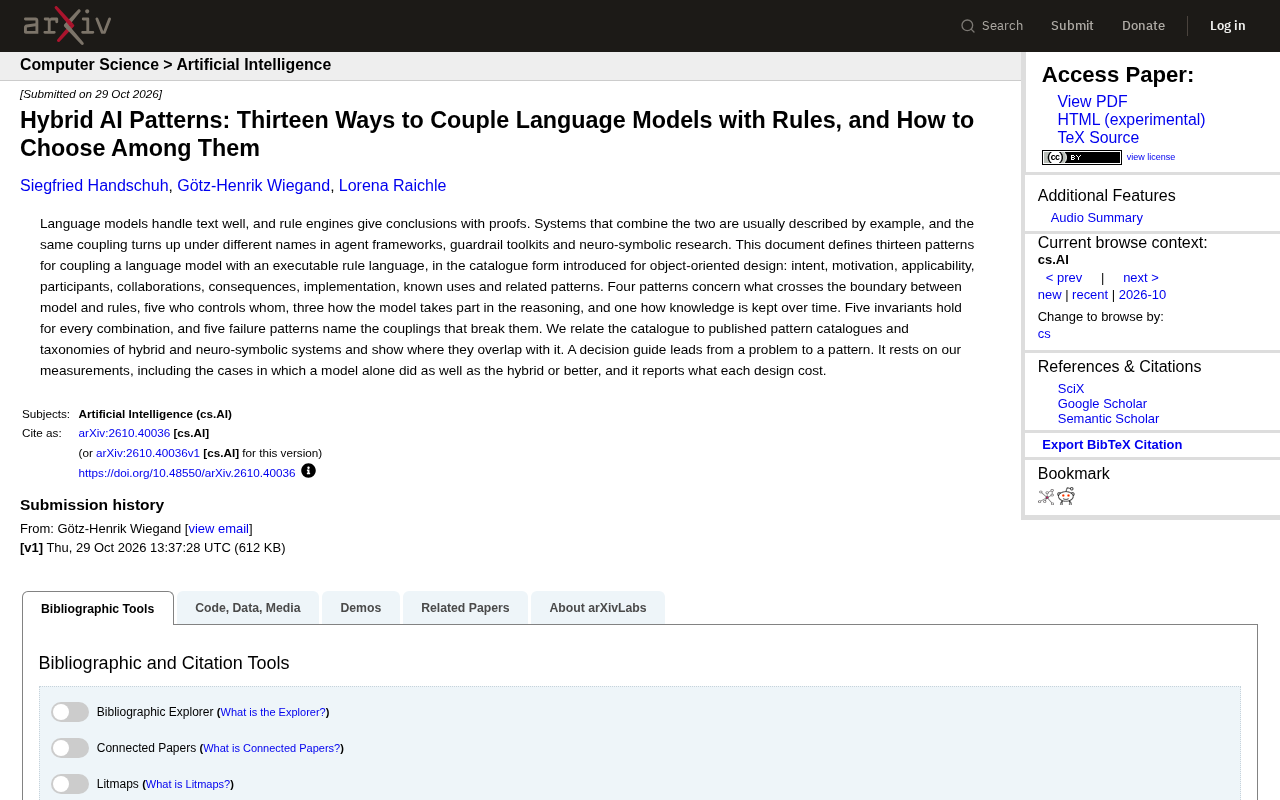Image resolution: width=1280 pixels, height=800 pixels.
Task: Open the Semantic Scholar link
Action: coord(1108,419)
